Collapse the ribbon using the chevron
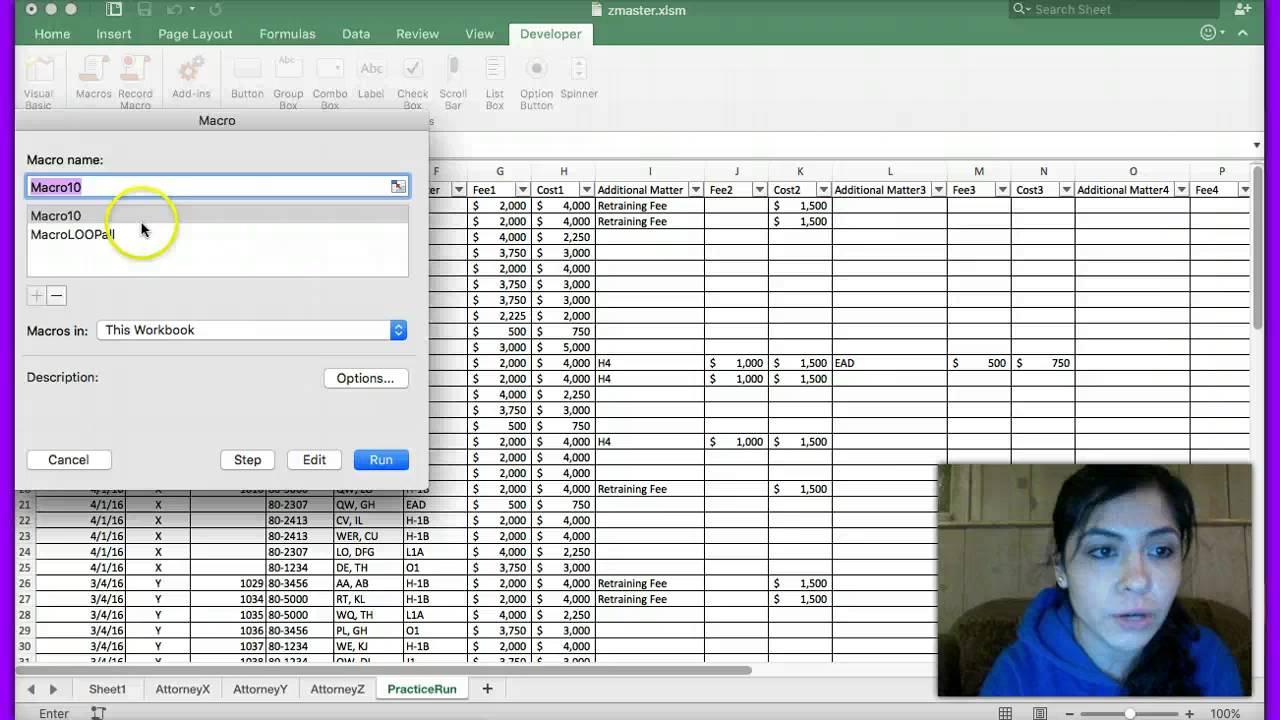1280x720 pixels. pyautogui.click(x=1244, y=33)
